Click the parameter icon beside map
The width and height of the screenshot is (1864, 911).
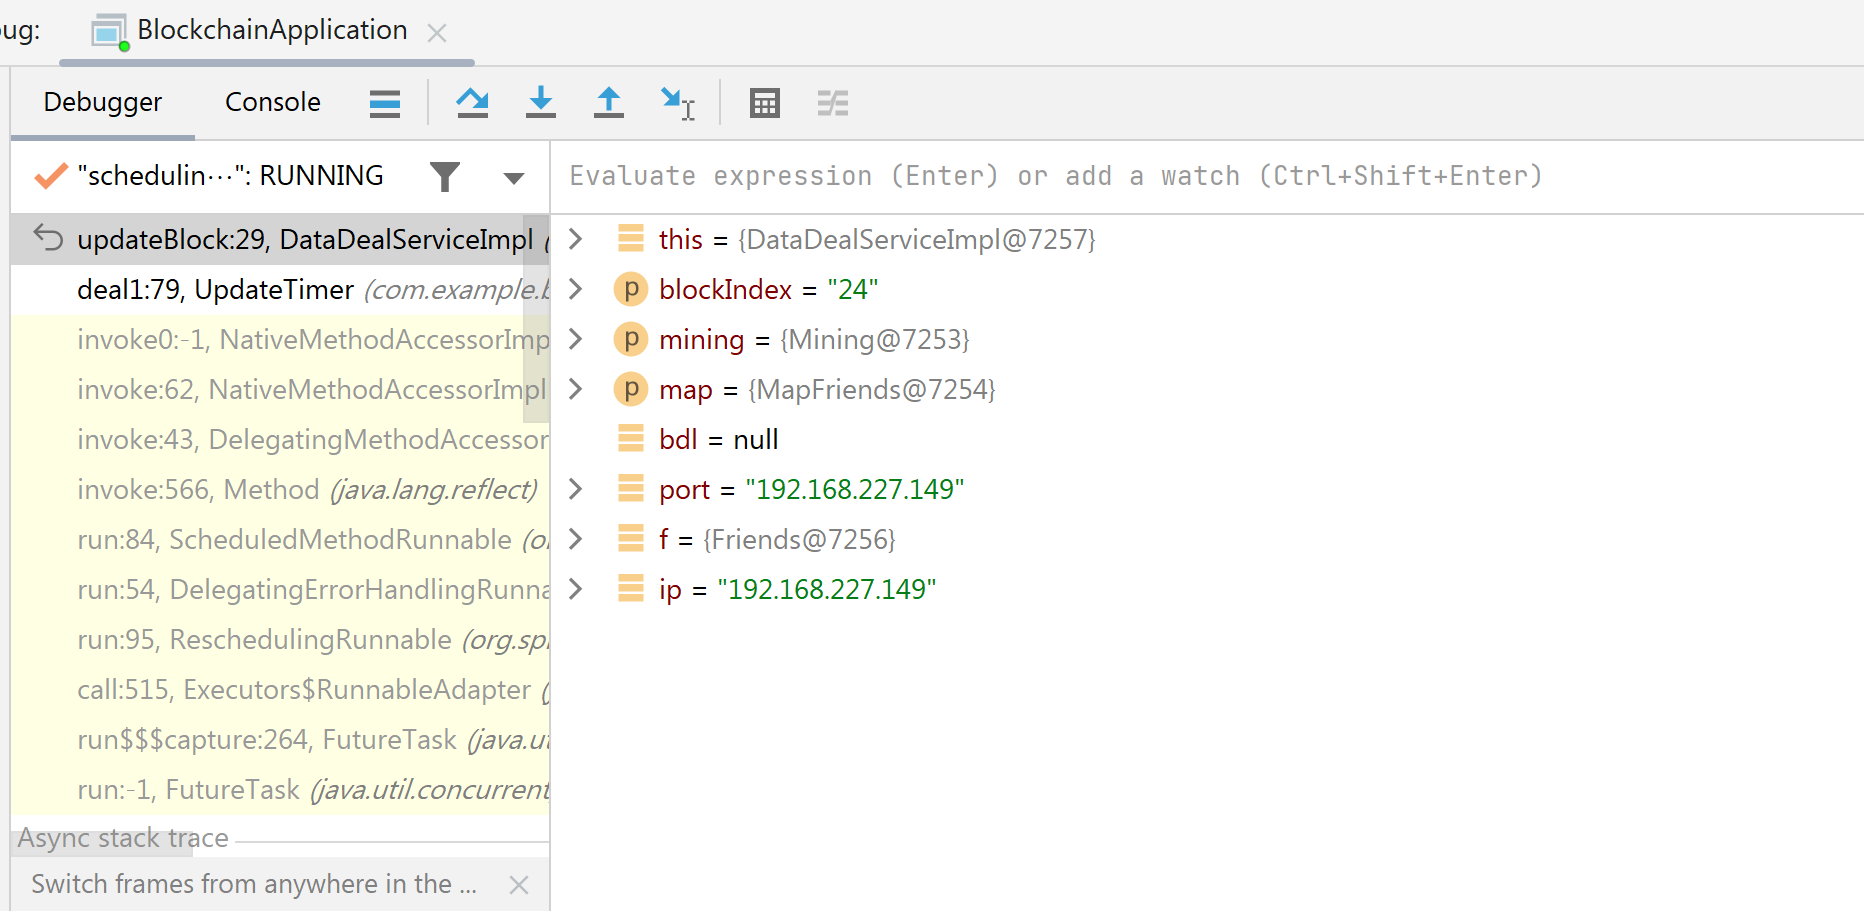(x=631, y=389)
